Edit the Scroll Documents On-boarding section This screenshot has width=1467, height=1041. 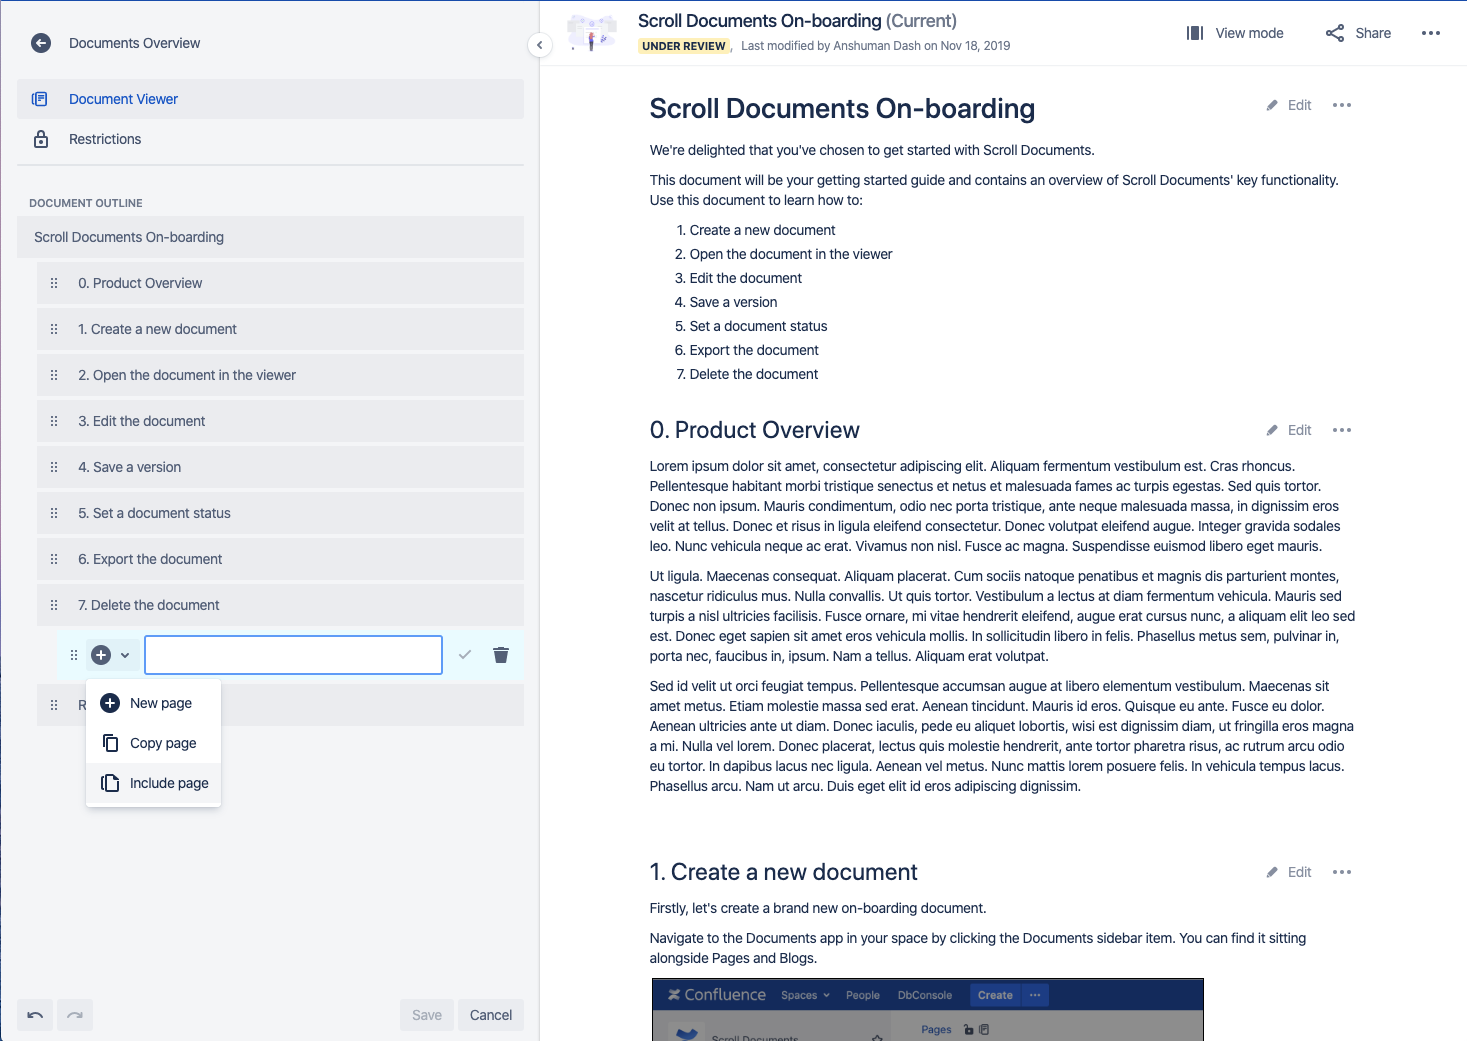1289,105
